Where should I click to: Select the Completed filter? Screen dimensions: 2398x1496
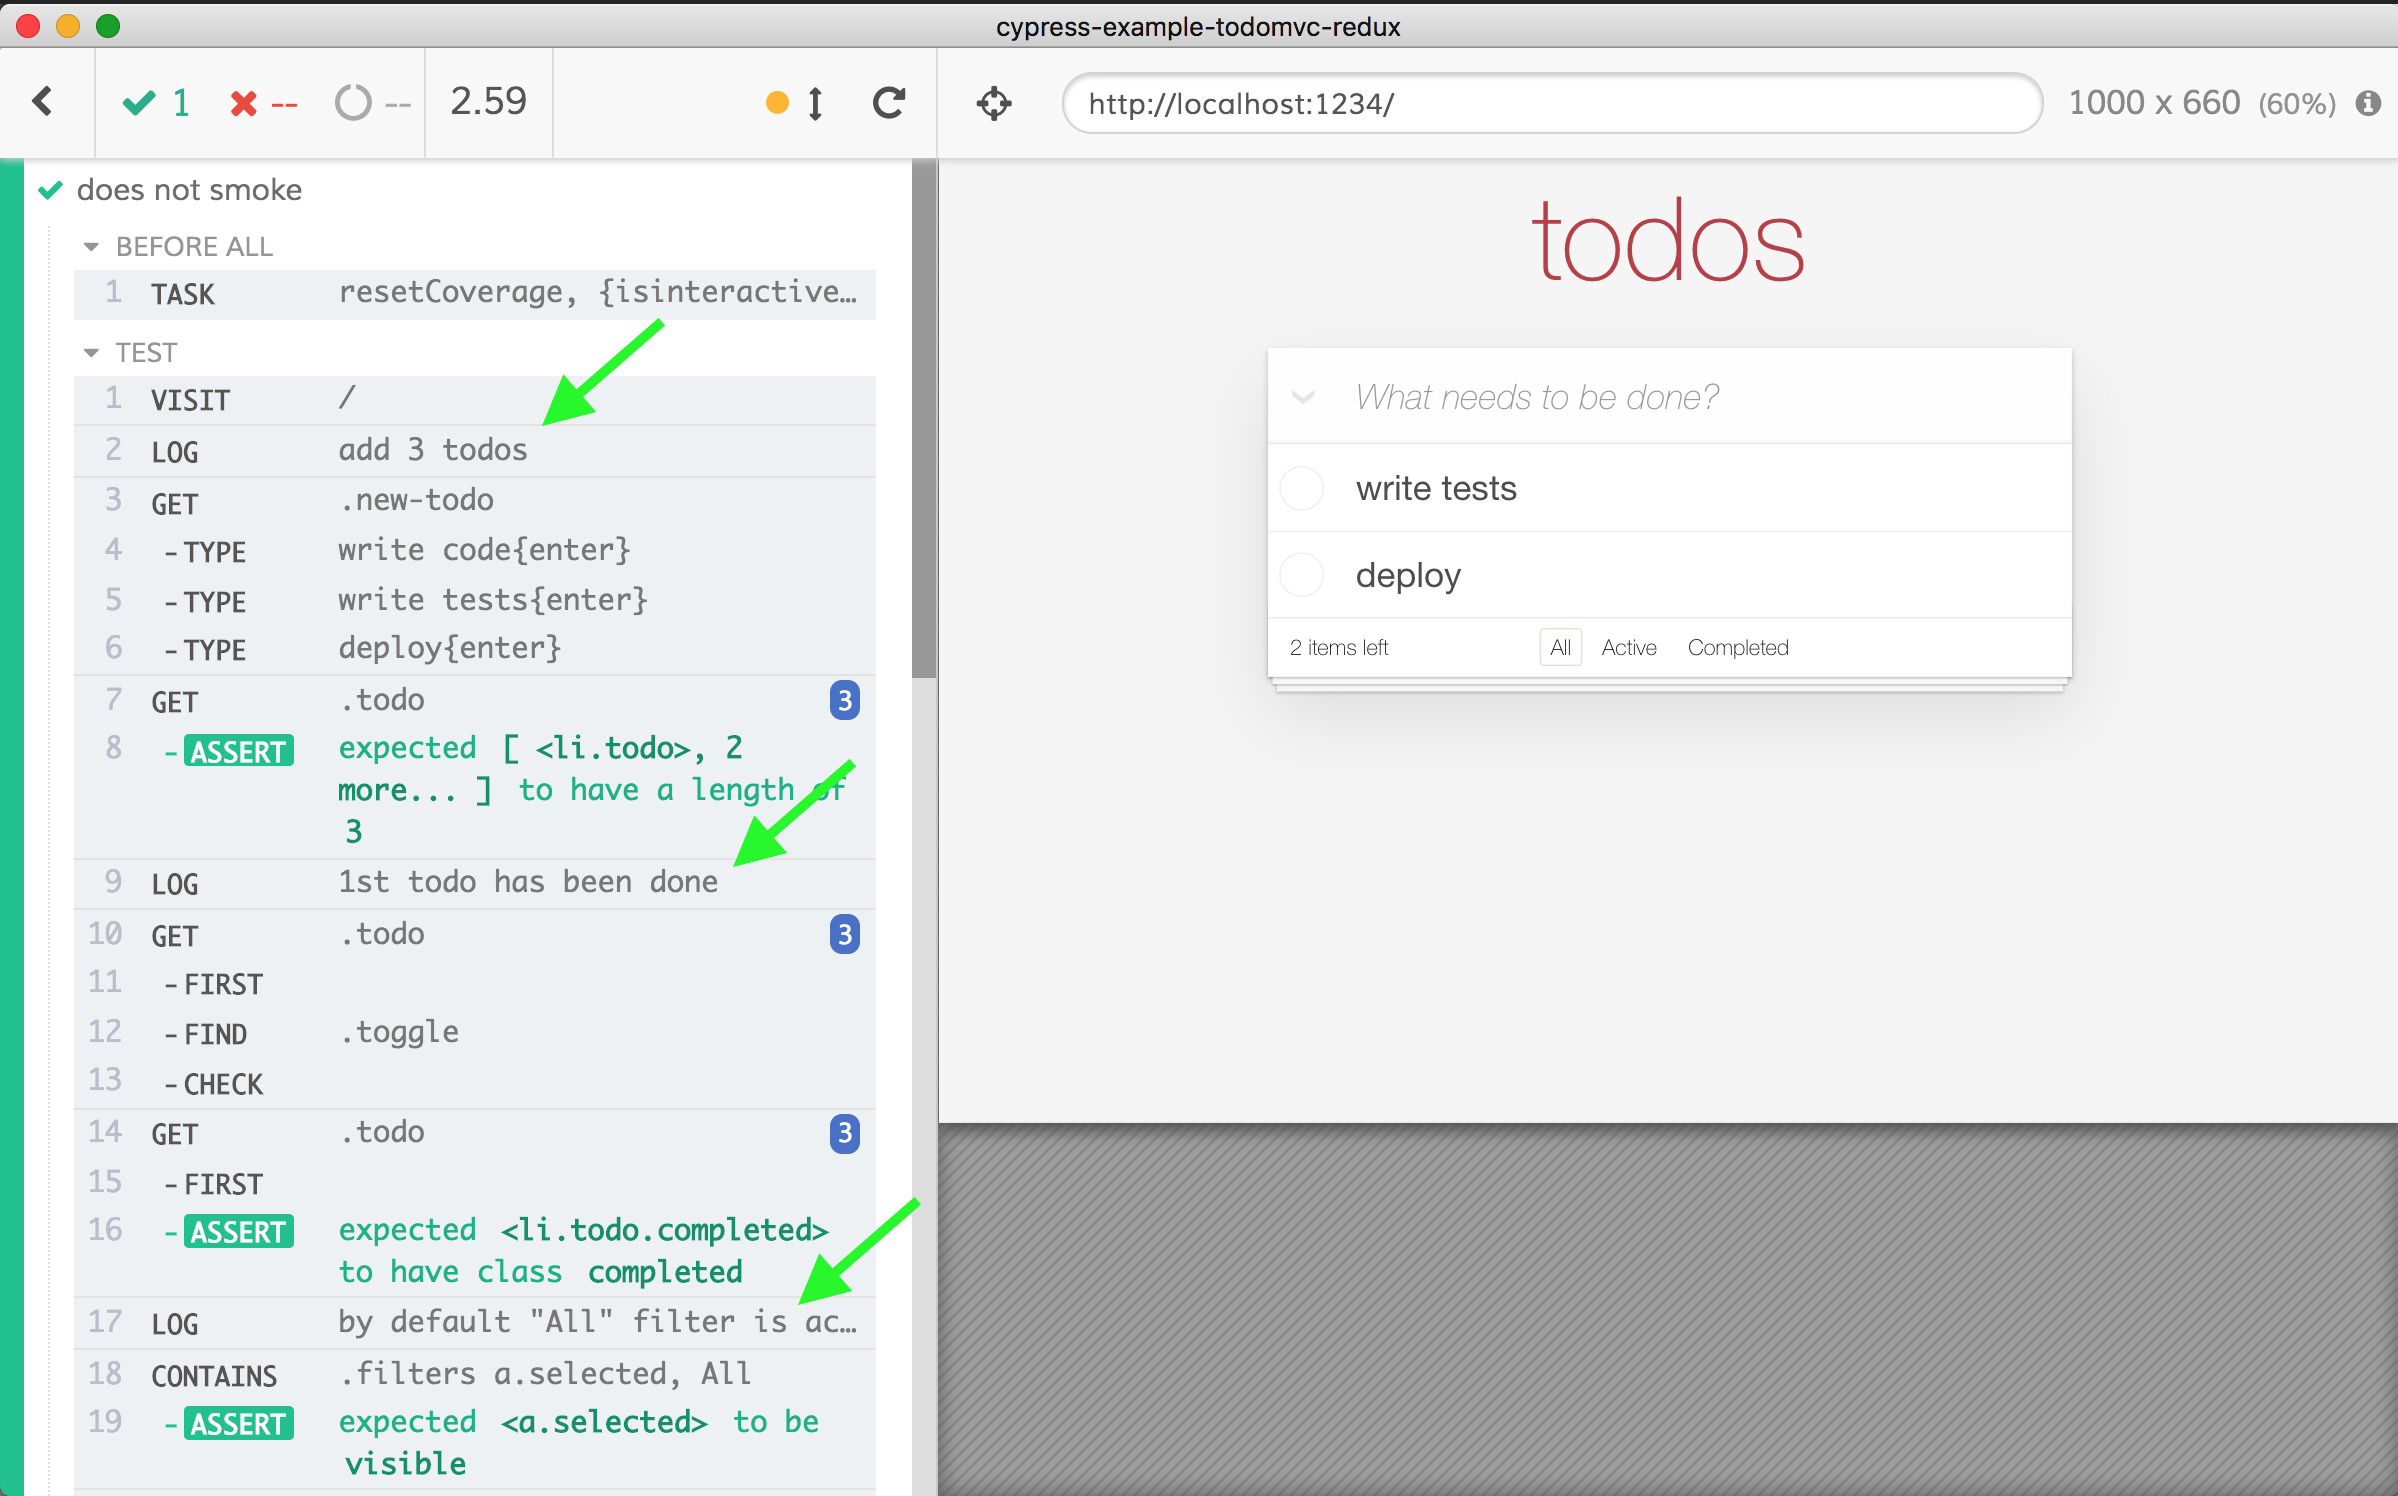pos(1737,648)
